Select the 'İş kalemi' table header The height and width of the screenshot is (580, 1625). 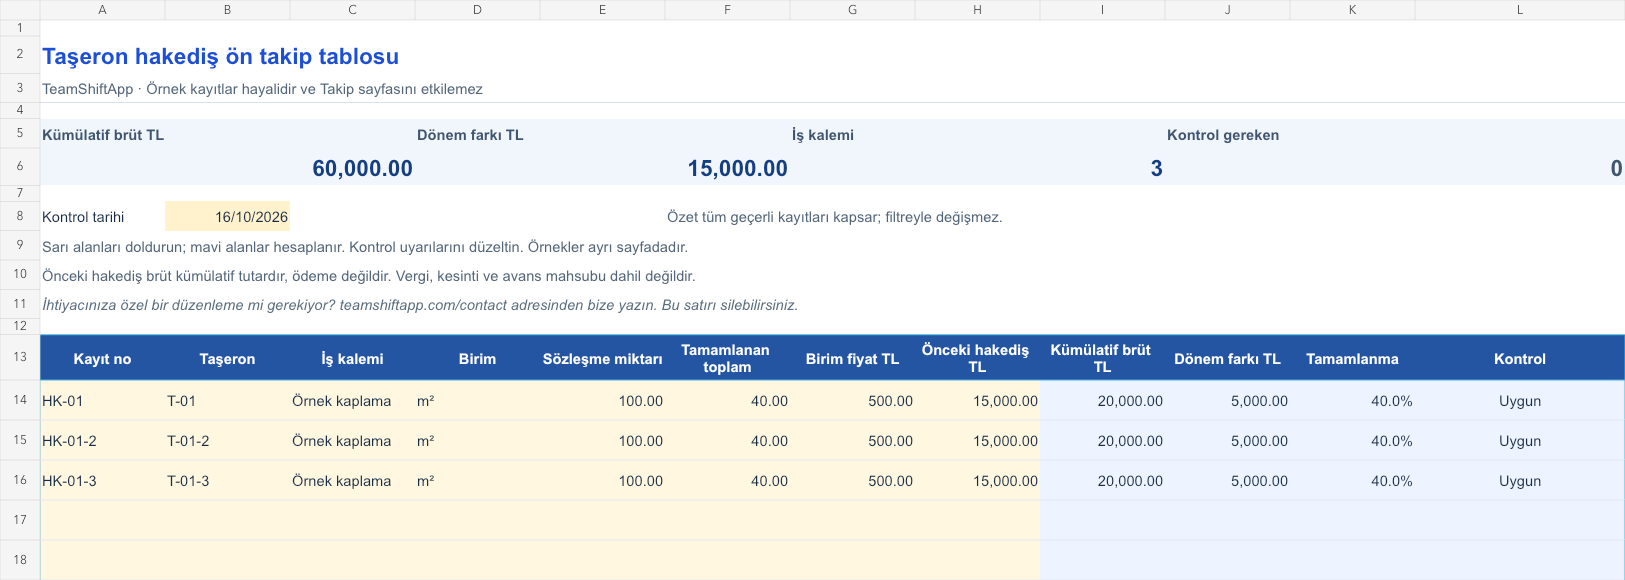(352, 359)
